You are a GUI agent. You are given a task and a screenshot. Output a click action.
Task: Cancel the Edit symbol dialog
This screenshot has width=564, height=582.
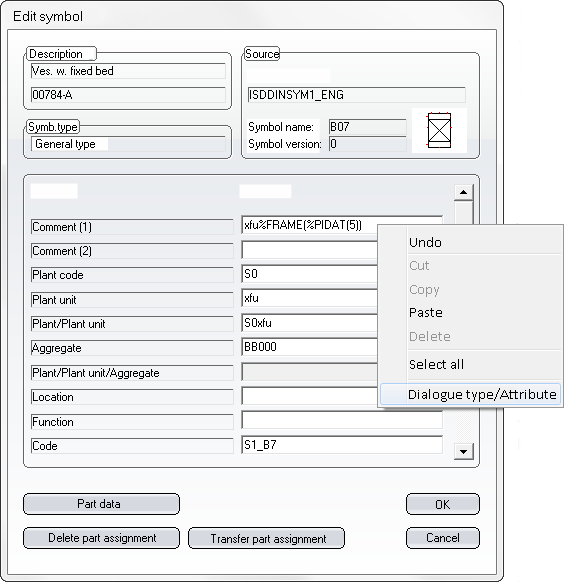(443, 538)
